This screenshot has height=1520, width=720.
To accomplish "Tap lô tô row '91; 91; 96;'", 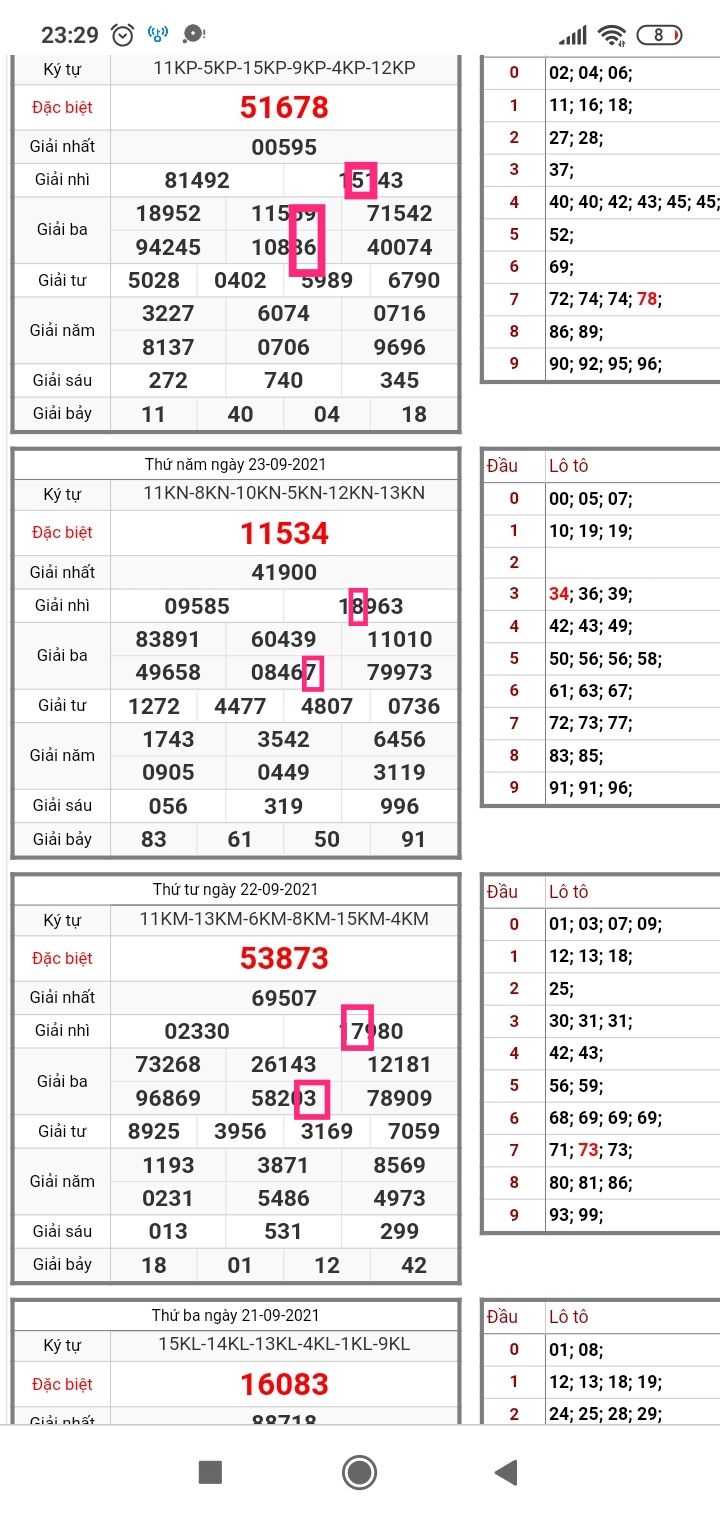I will pyautogui.click(x=590, y=788).
